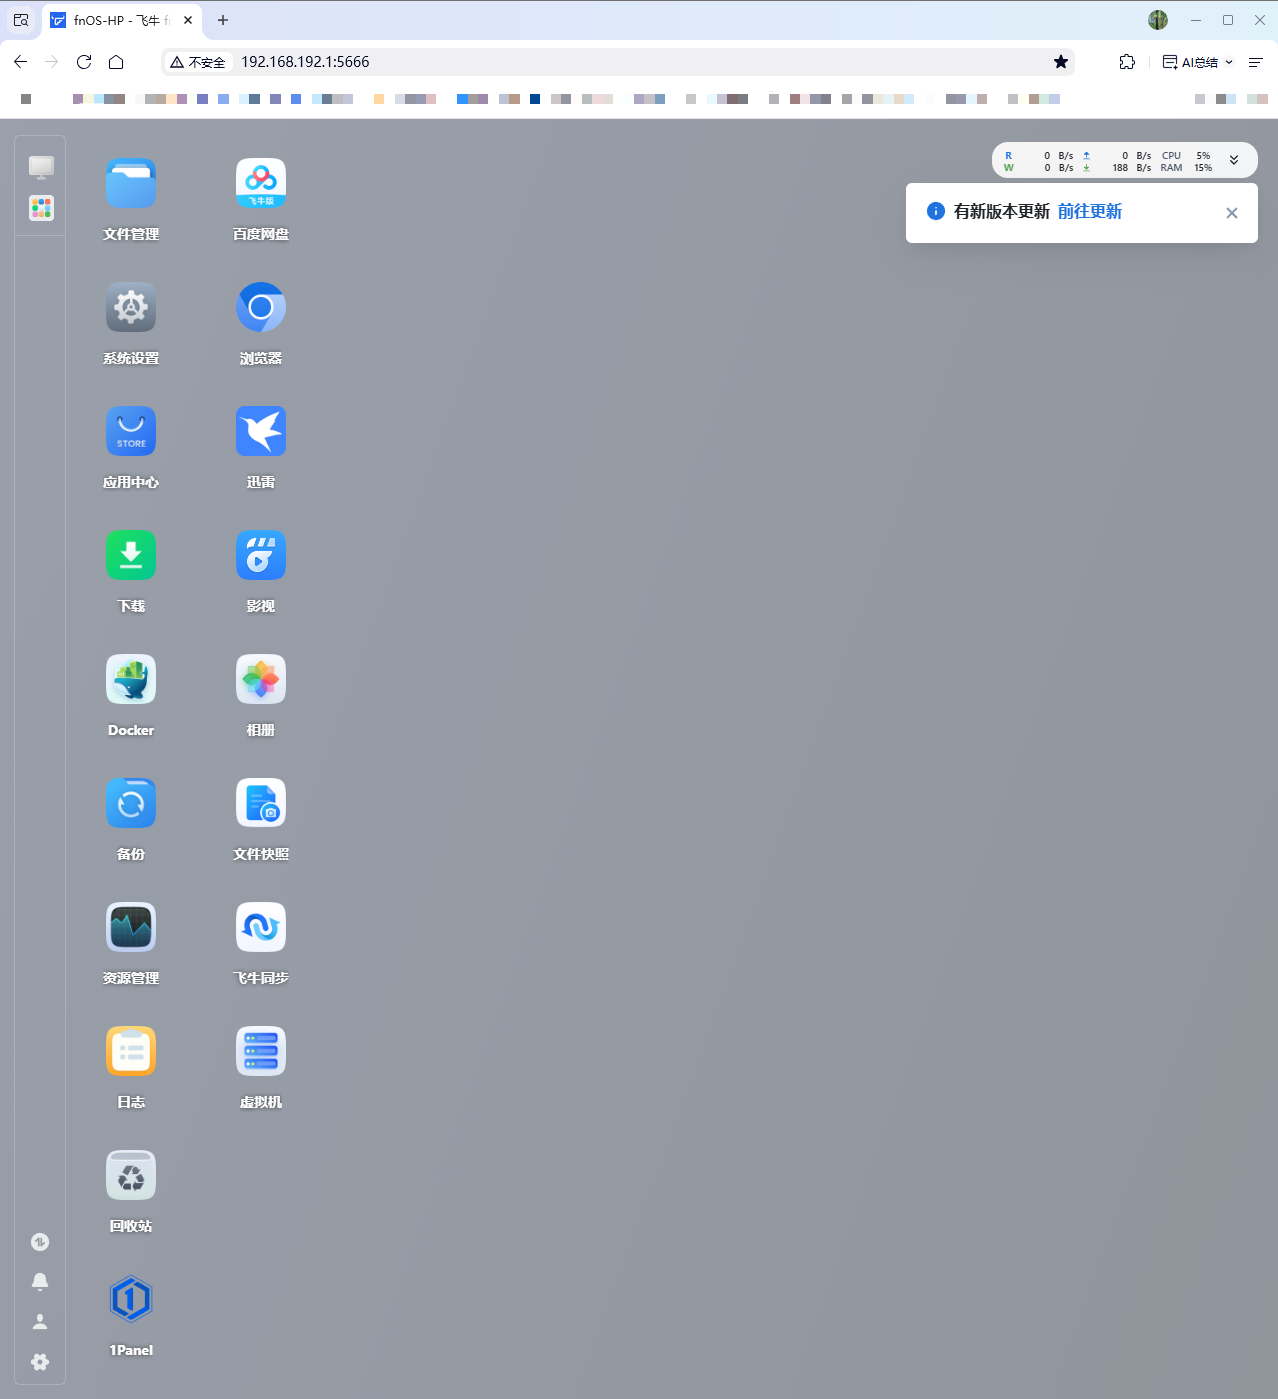Screen dimensions: 1278x1399
Task: Launch the 百度网盘 app icon
Action: click(x=261, y=183)
